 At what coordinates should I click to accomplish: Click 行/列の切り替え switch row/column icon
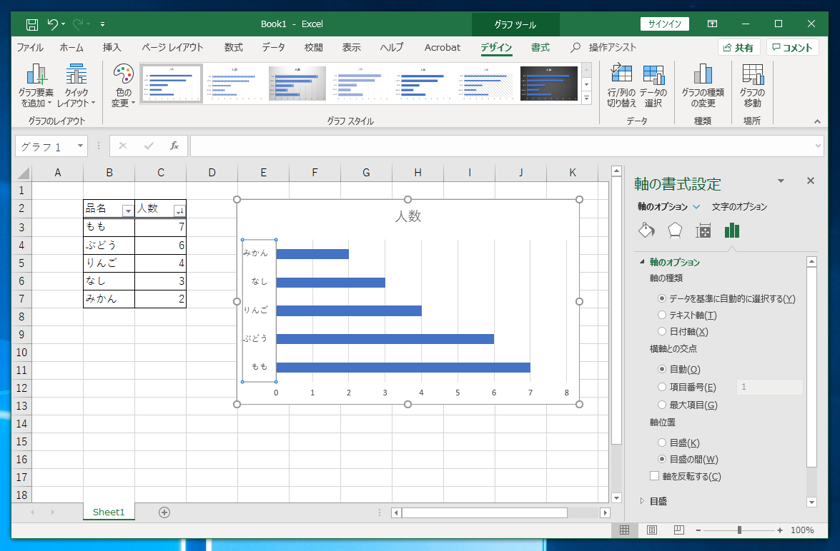tap(621, 85)
